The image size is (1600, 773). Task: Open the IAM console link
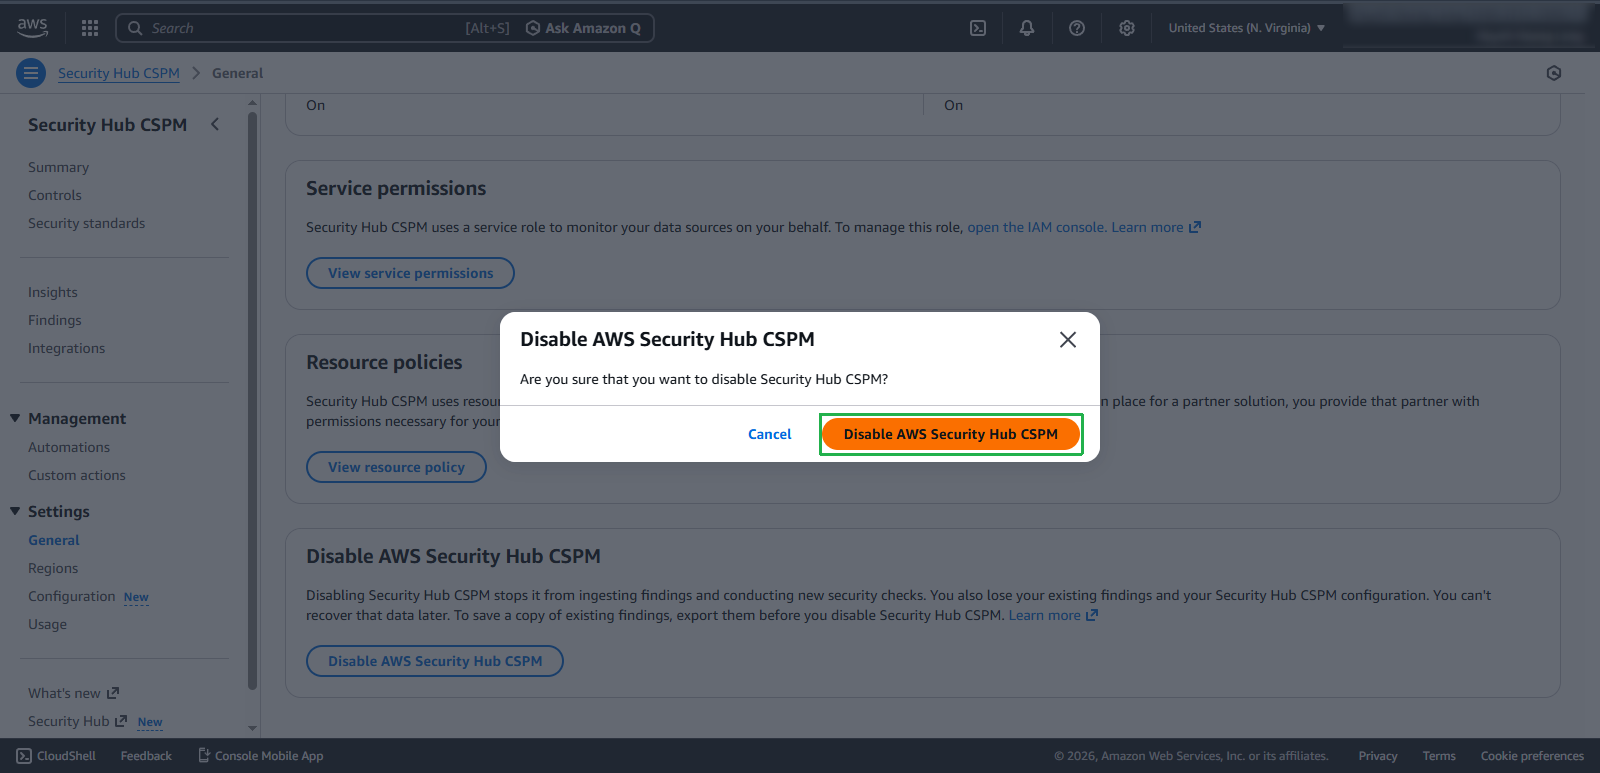1034,227
